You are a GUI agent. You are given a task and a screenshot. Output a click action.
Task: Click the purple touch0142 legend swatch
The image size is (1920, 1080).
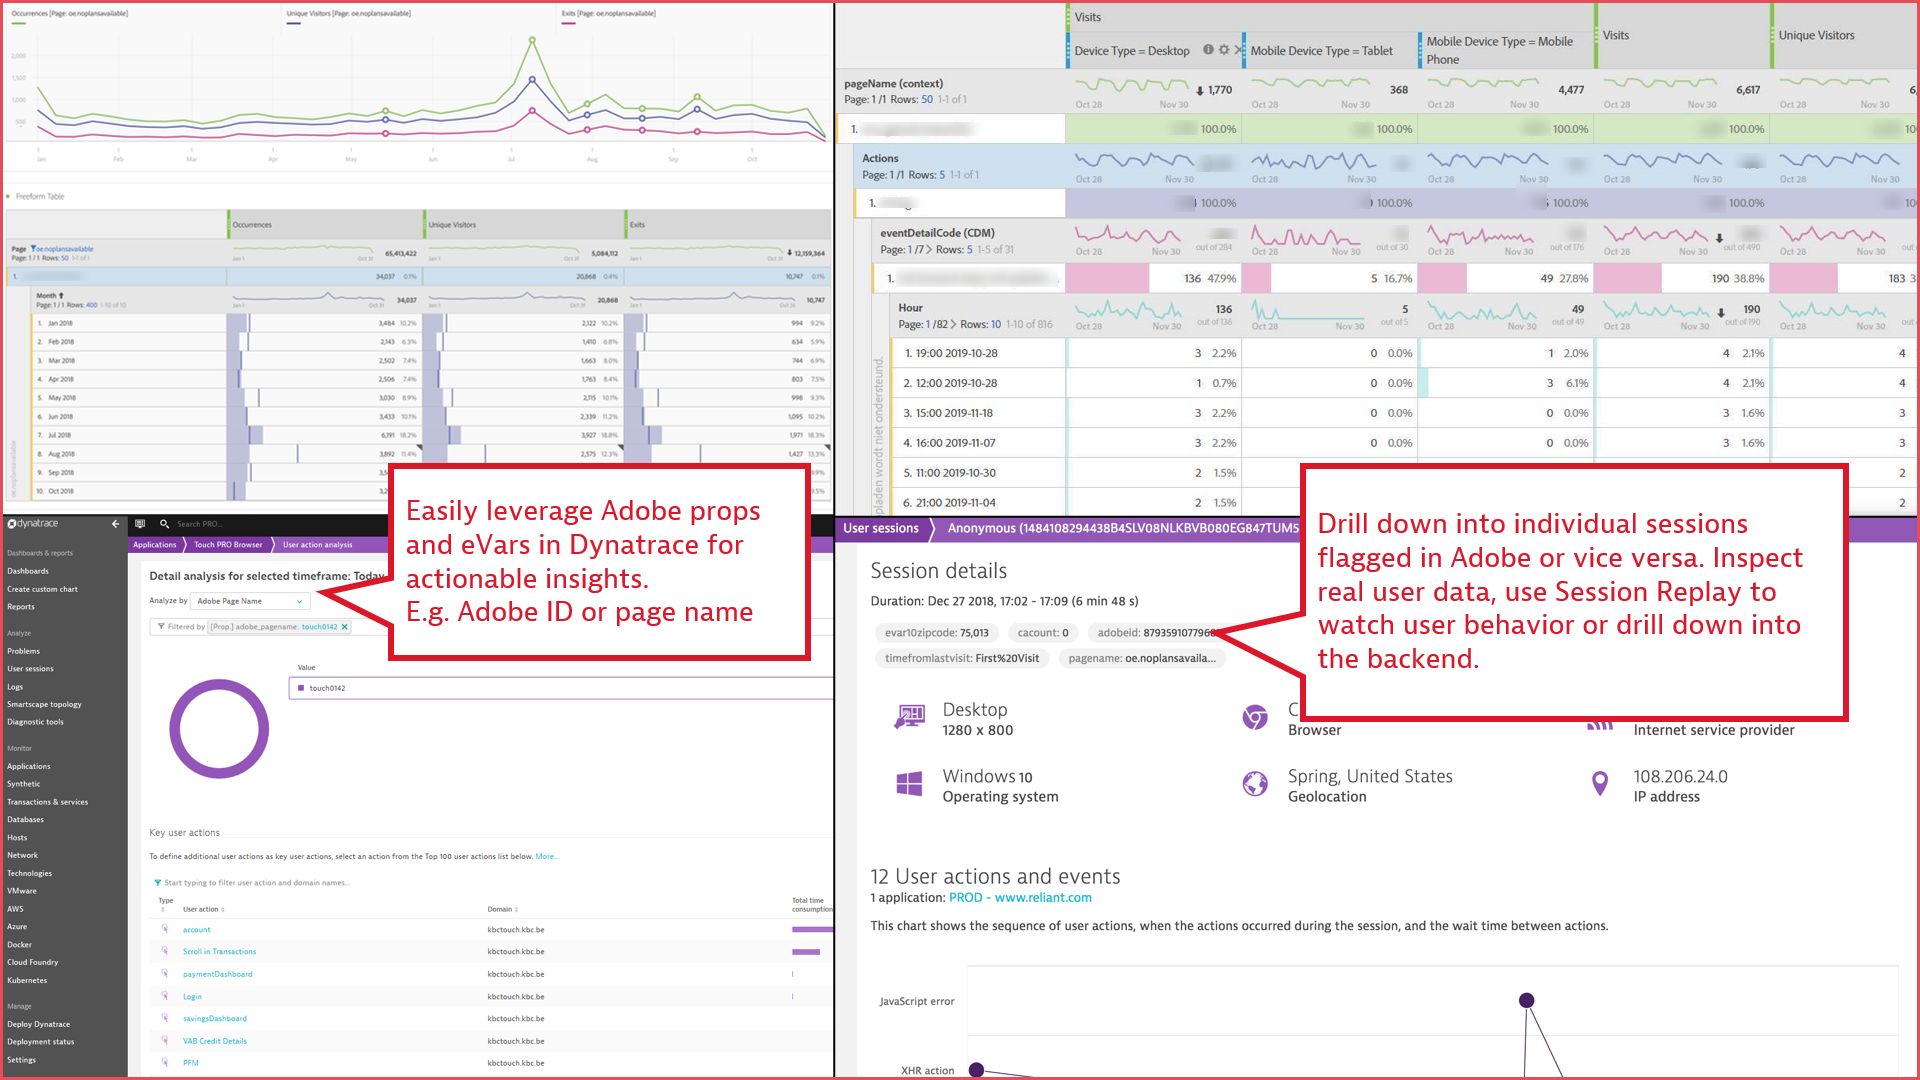301,688
